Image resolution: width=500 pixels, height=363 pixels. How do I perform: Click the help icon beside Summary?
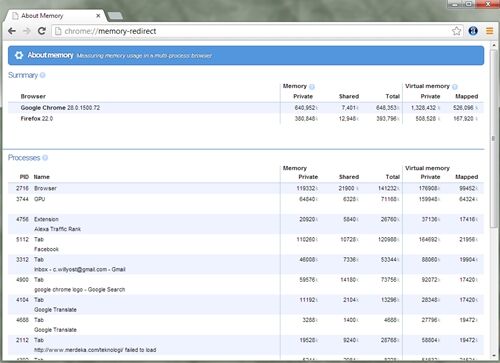42,75
